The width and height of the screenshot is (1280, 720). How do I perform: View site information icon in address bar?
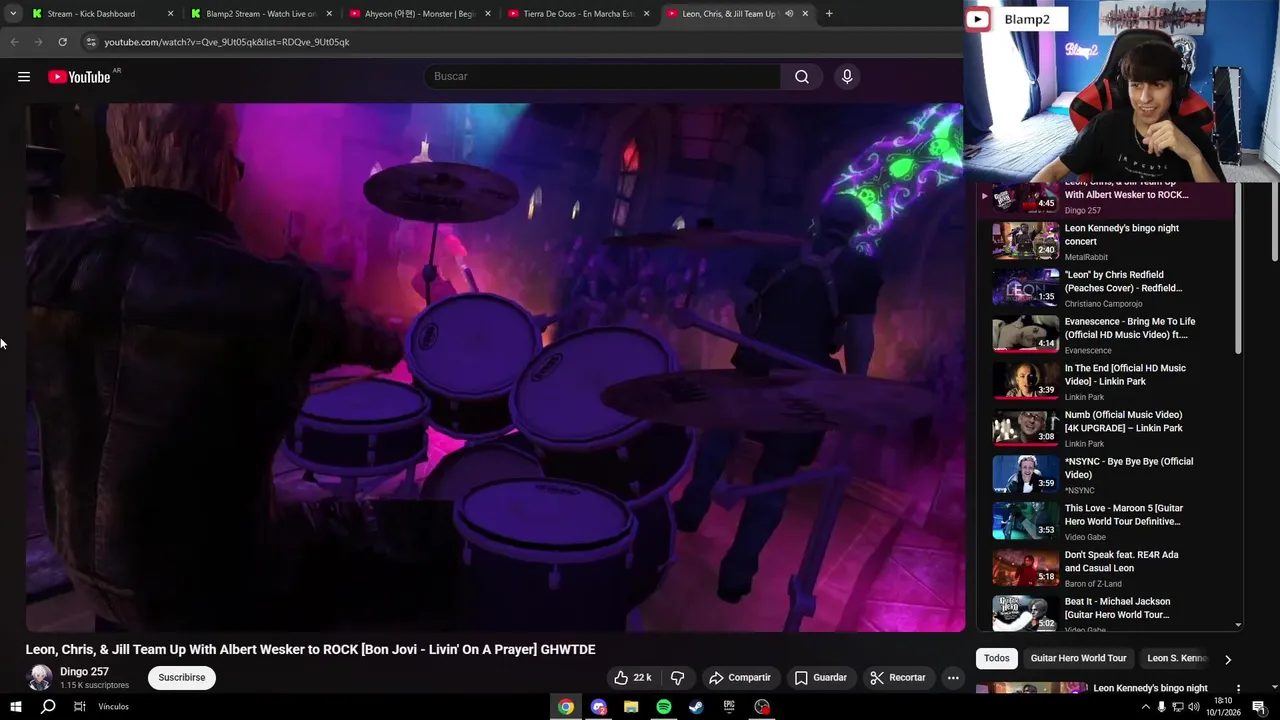click(x=90, y=42)
